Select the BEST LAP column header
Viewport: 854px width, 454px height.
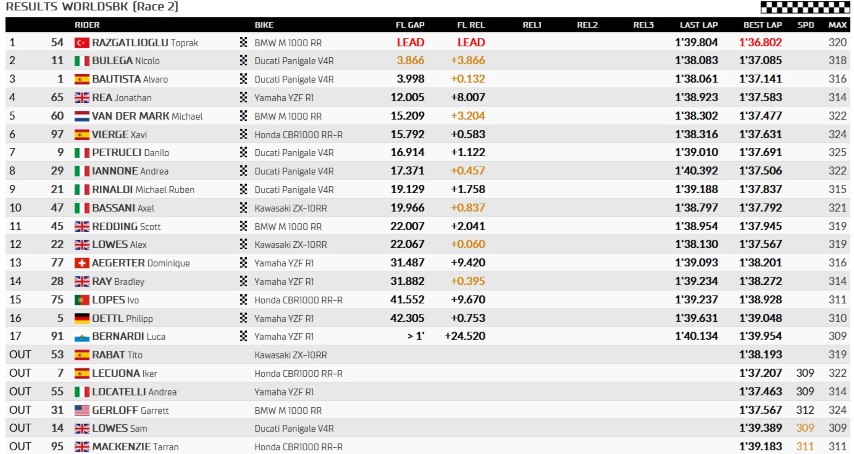[x=762, y=25]
